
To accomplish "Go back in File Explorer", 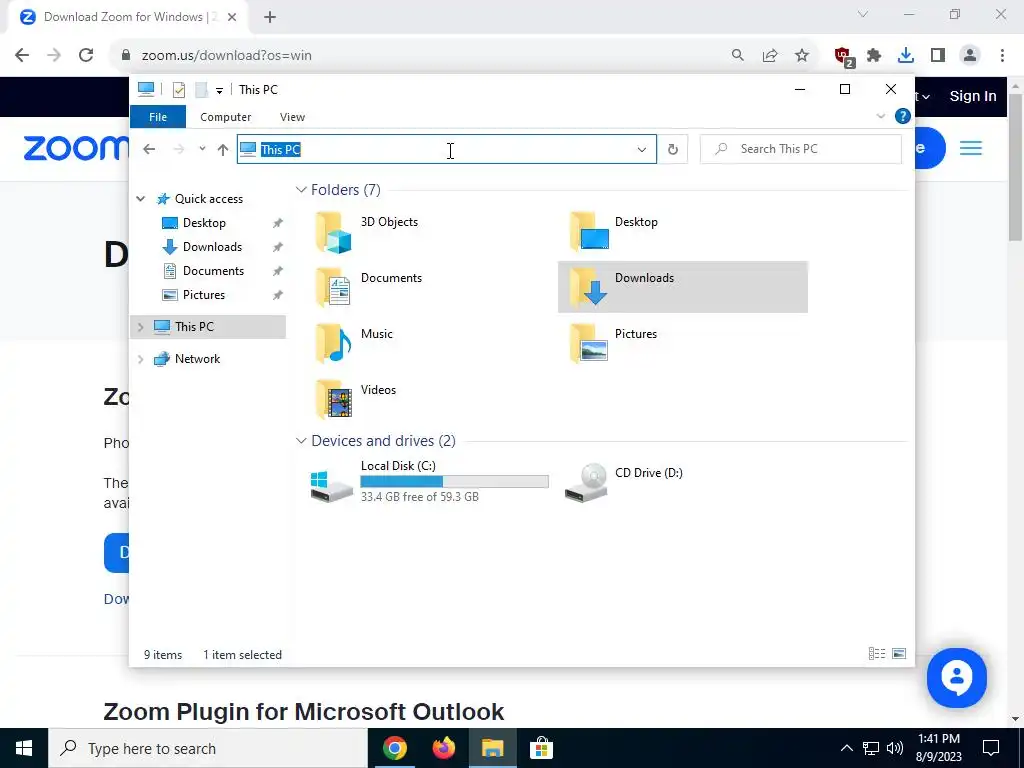I will (x=149, y=150).
